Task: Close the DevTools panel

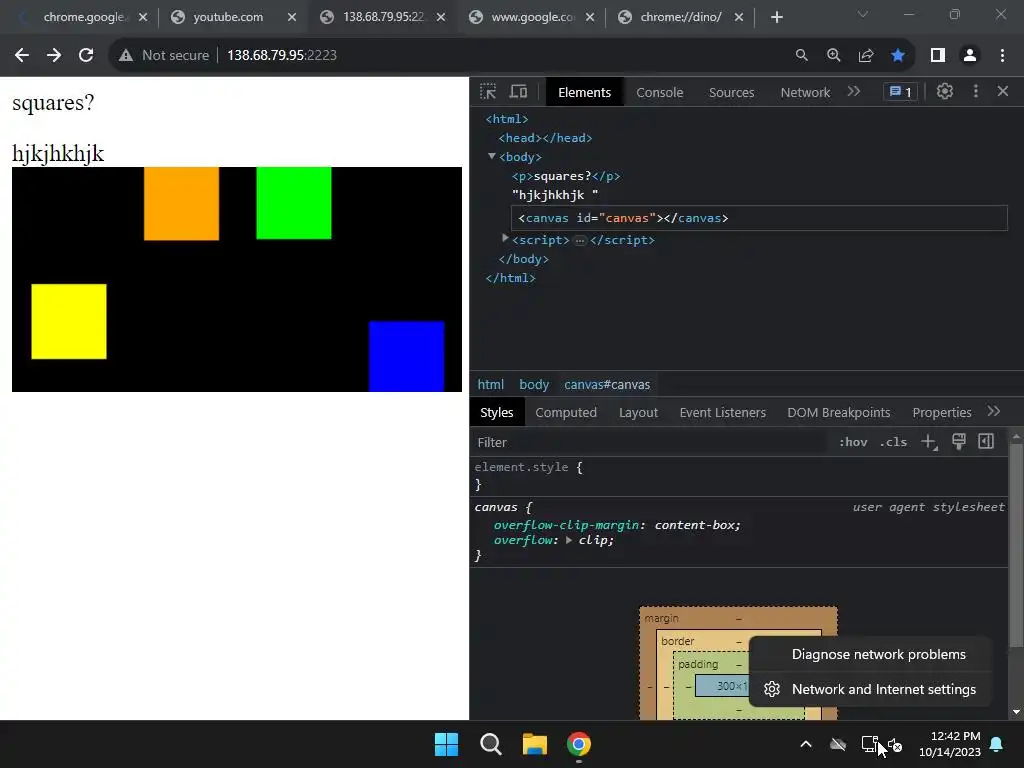Action: [1002, 91]
